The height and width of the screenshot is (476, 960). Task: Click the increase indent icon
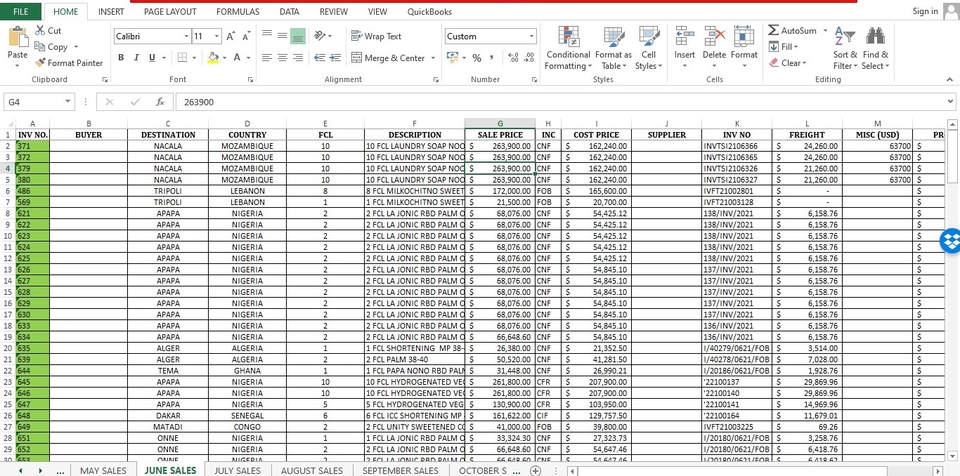[335, 58]
